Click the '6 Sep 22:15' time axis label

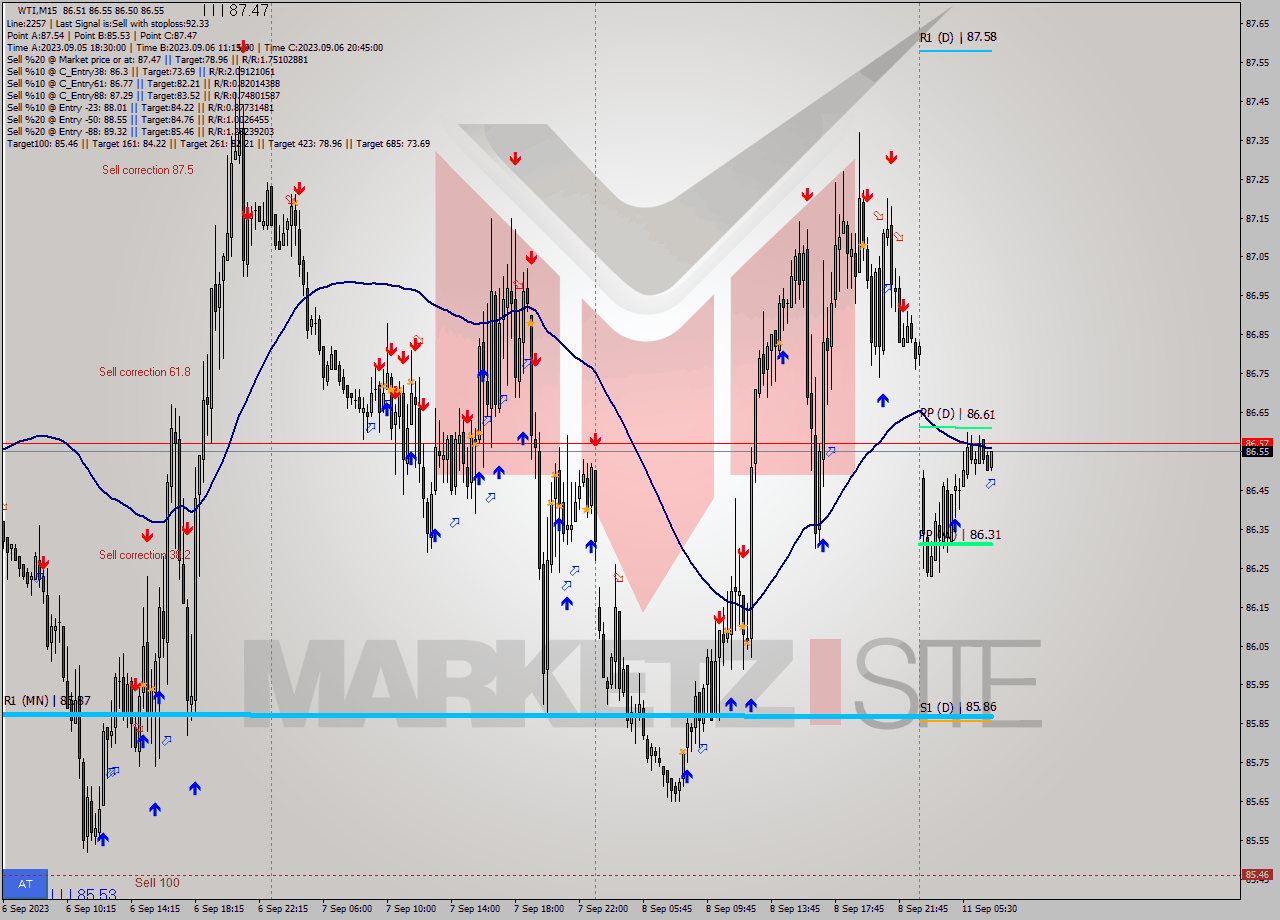click(282, 909)
